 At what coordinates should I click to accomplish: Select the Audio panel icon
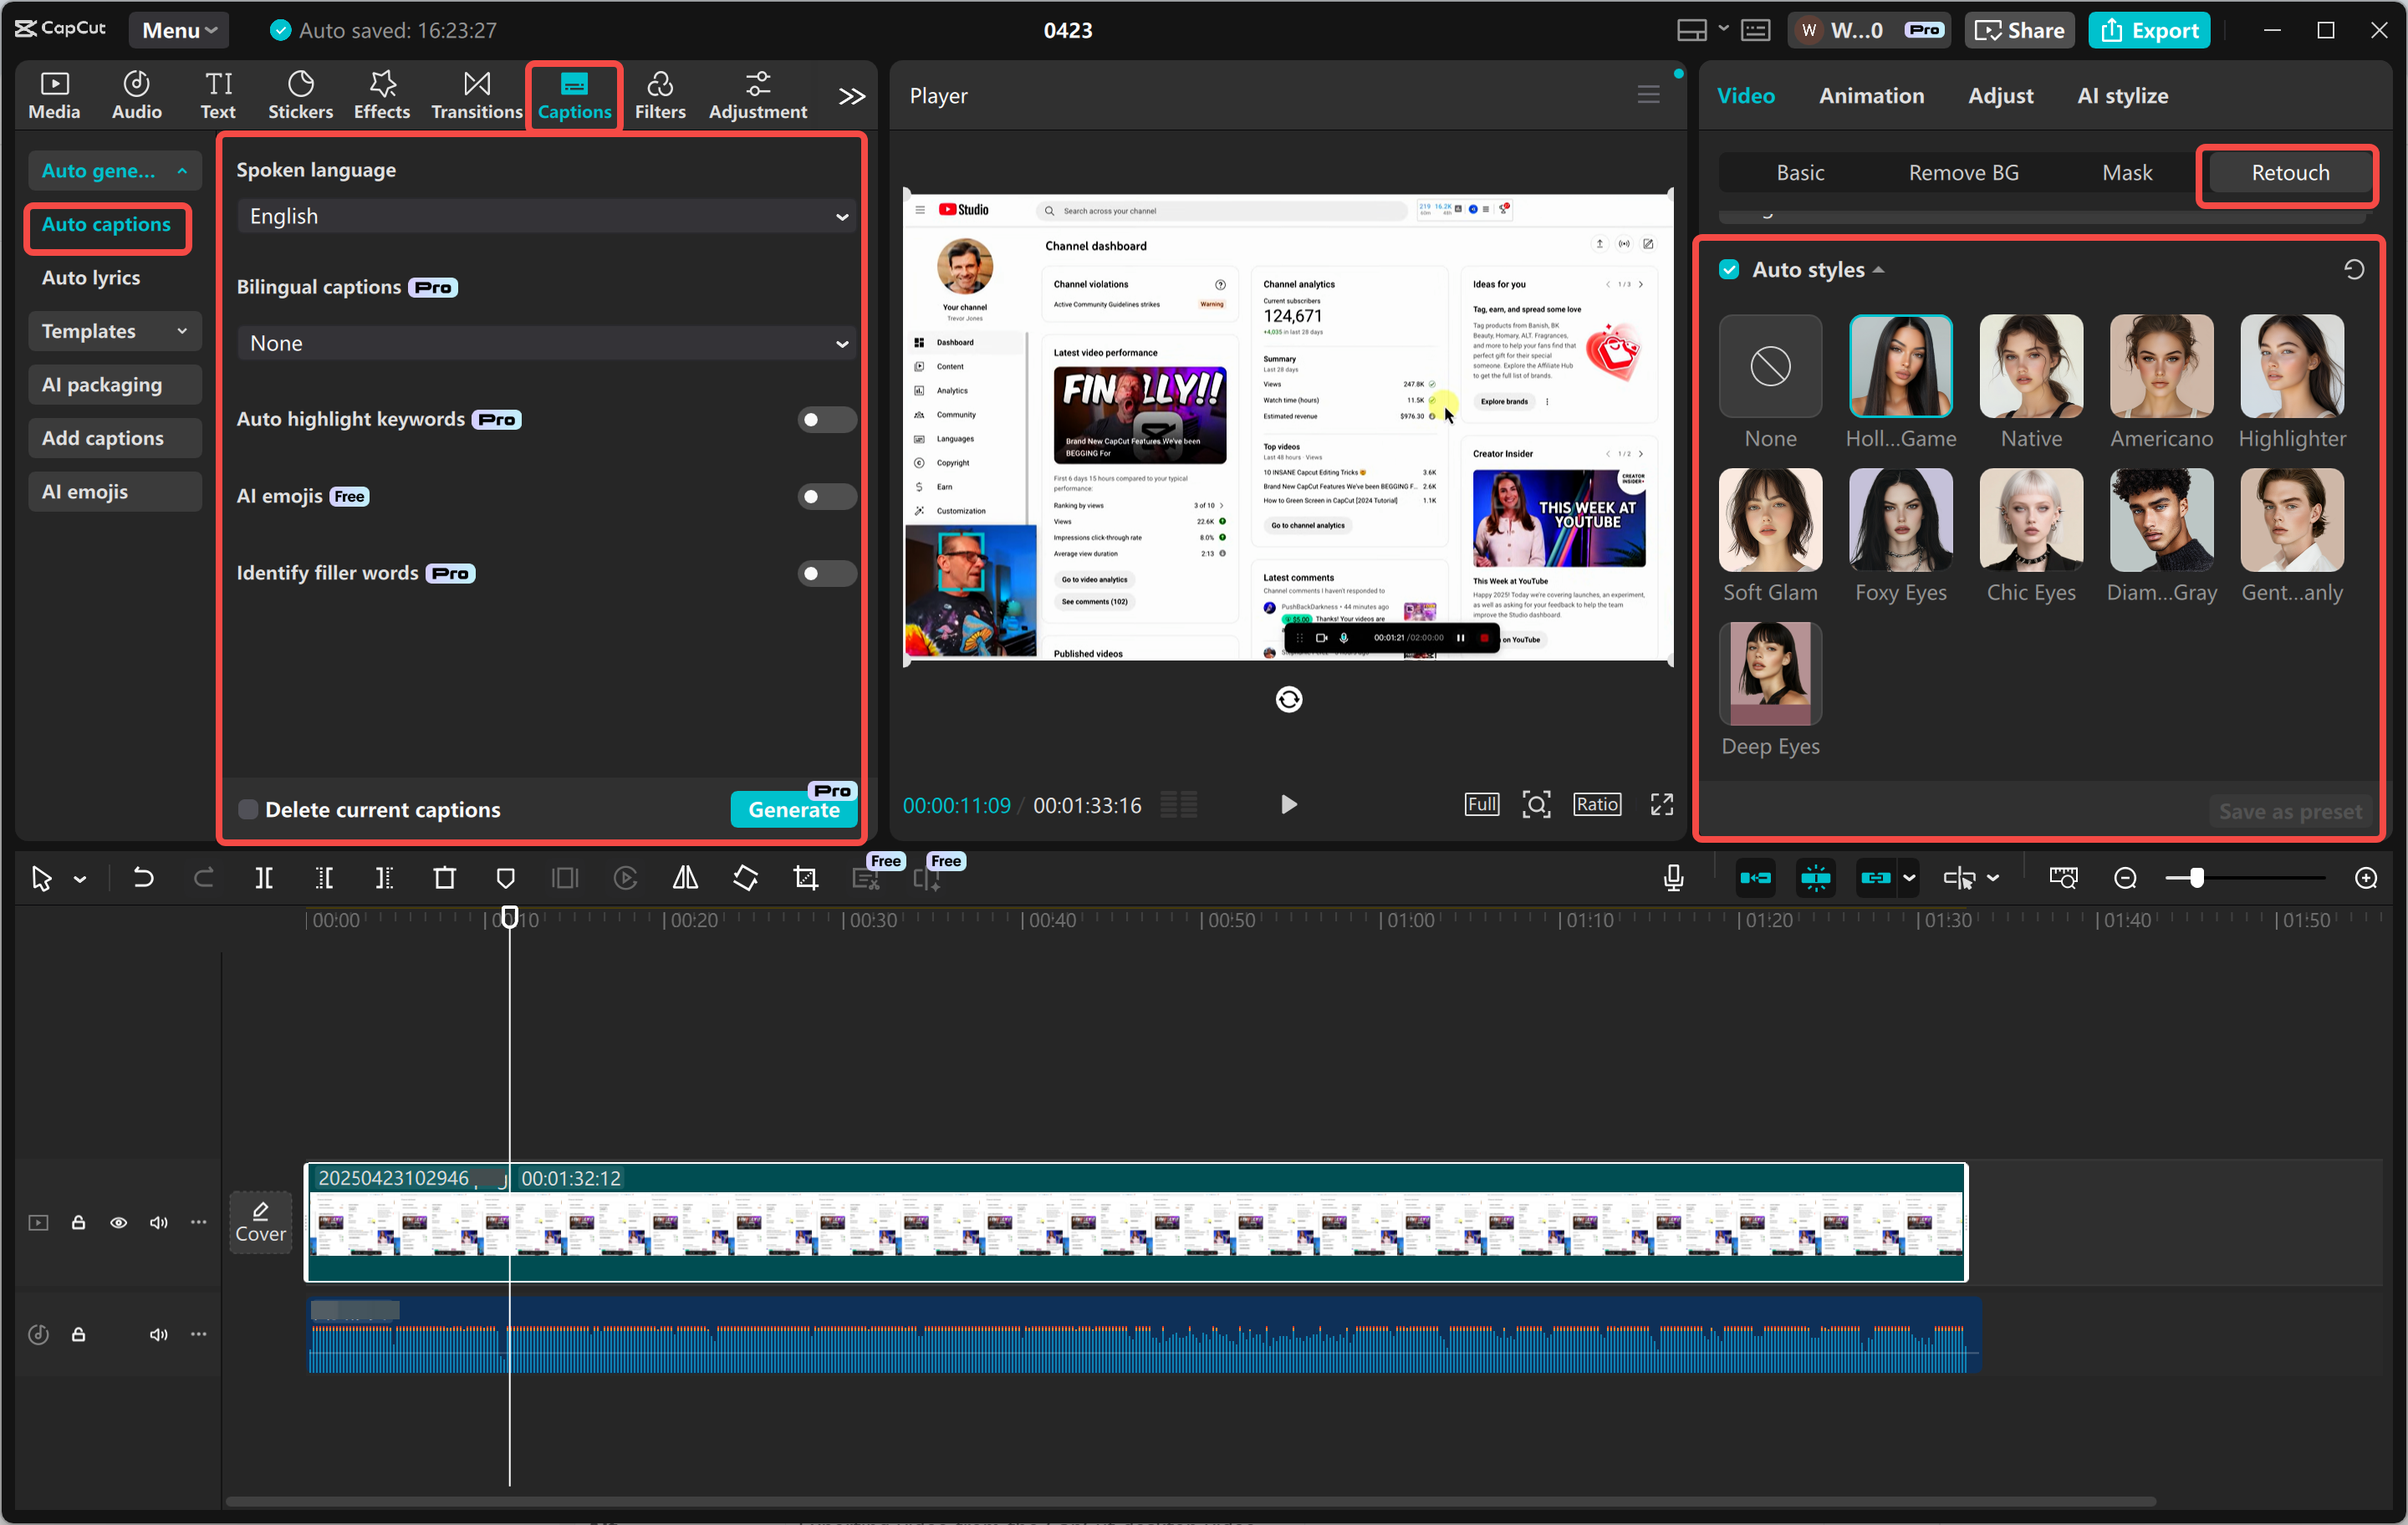136,94
